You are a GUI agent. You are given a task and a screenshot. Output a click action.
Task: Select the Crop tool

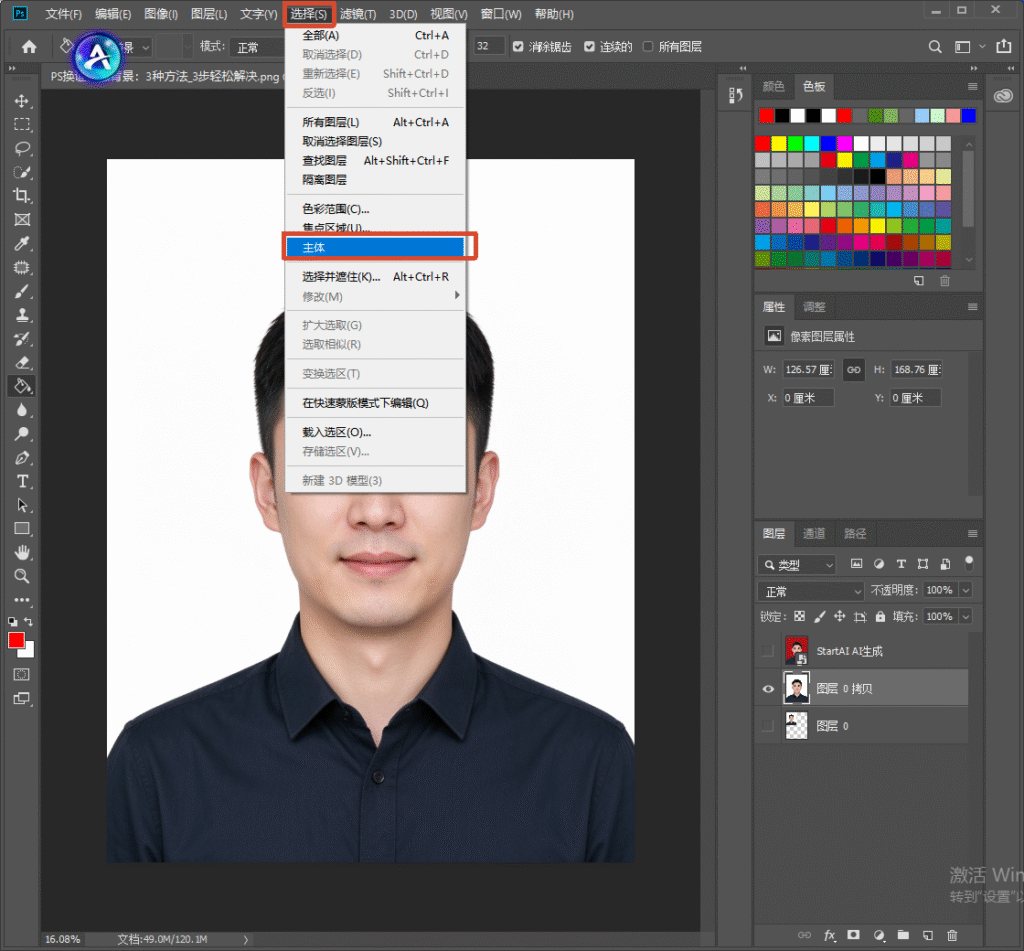click(x=22, y=195)
